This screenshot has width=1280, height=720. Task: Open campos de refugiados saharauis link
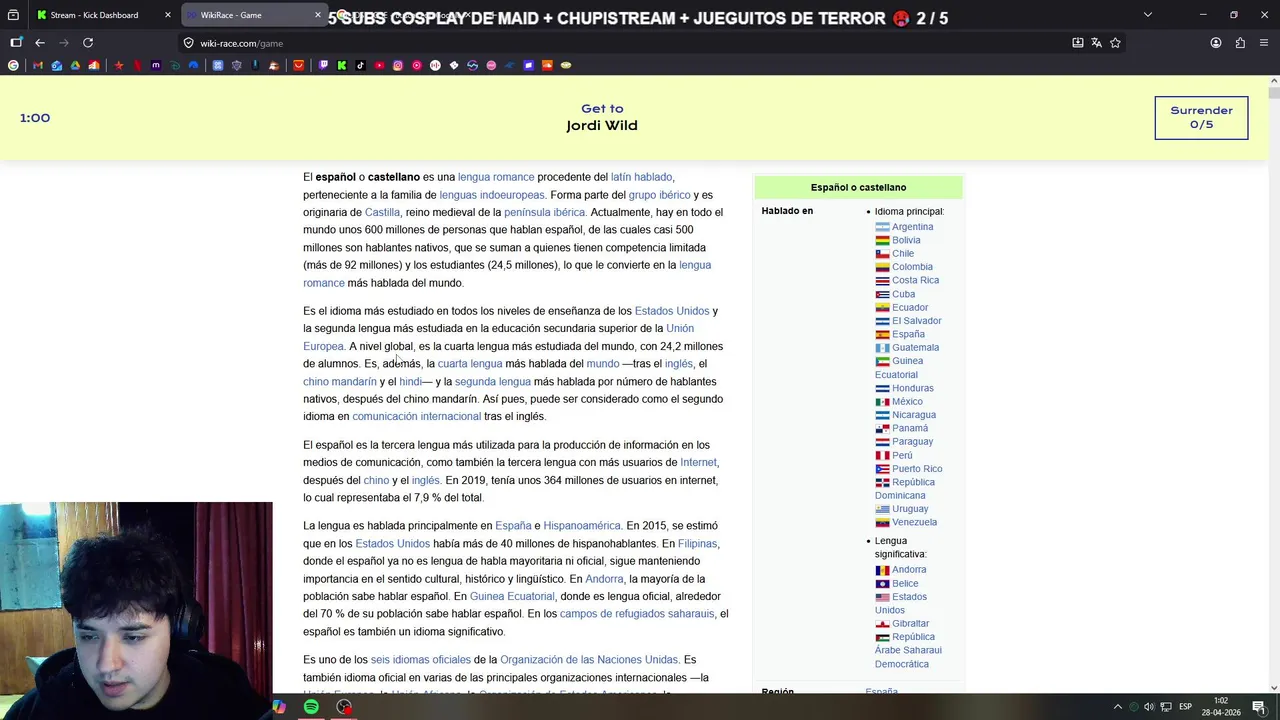pos(637,613)
